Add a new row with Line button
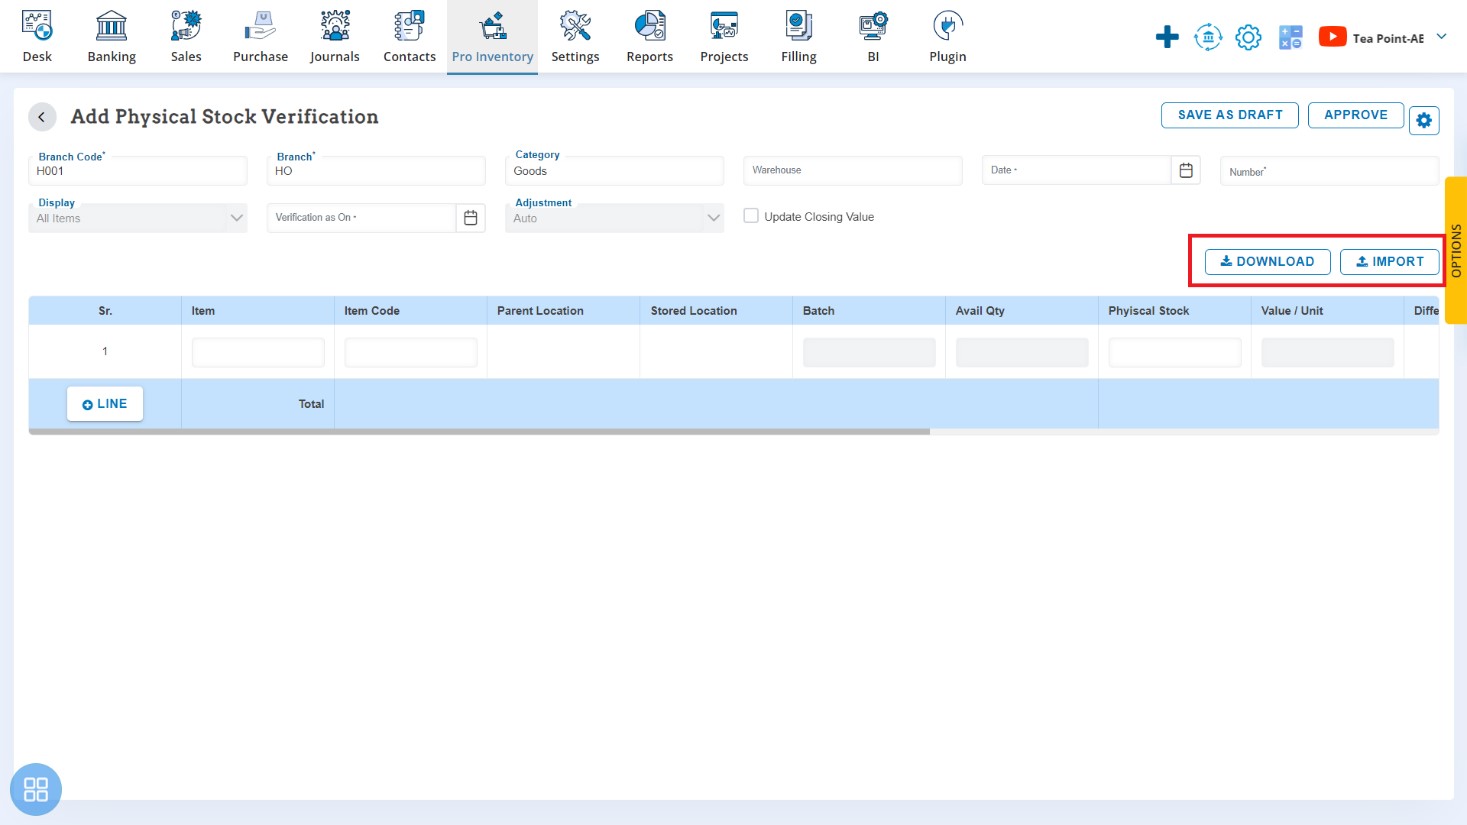1467x825 pixels. pyautogui.click(x=105, y=404)
